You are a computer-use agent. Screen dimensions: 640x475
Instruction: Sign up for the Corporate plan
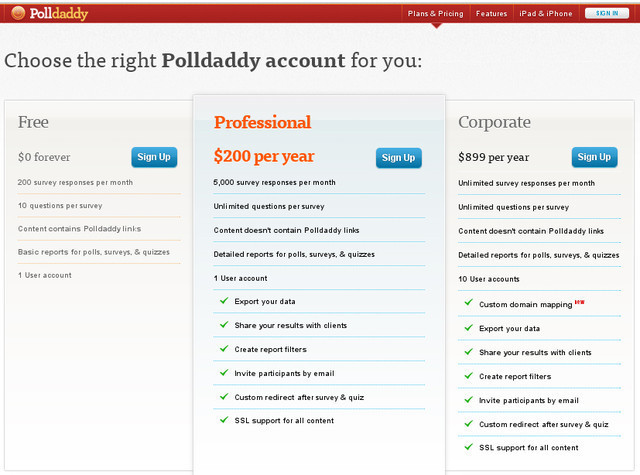point(594,157)
